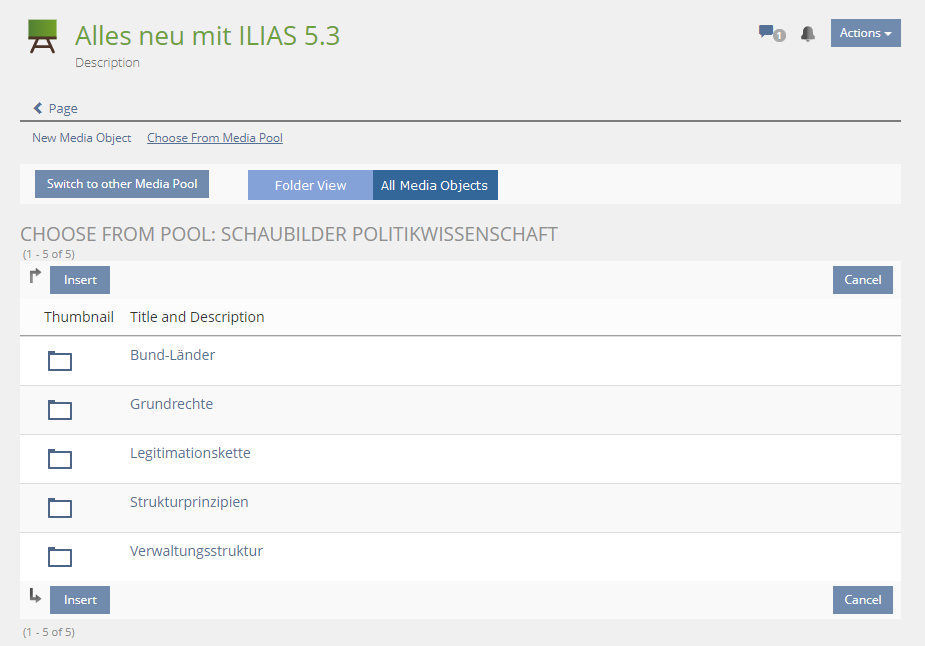
Task: Click the Grundrechte folder icon
Action: coord(60,410)
